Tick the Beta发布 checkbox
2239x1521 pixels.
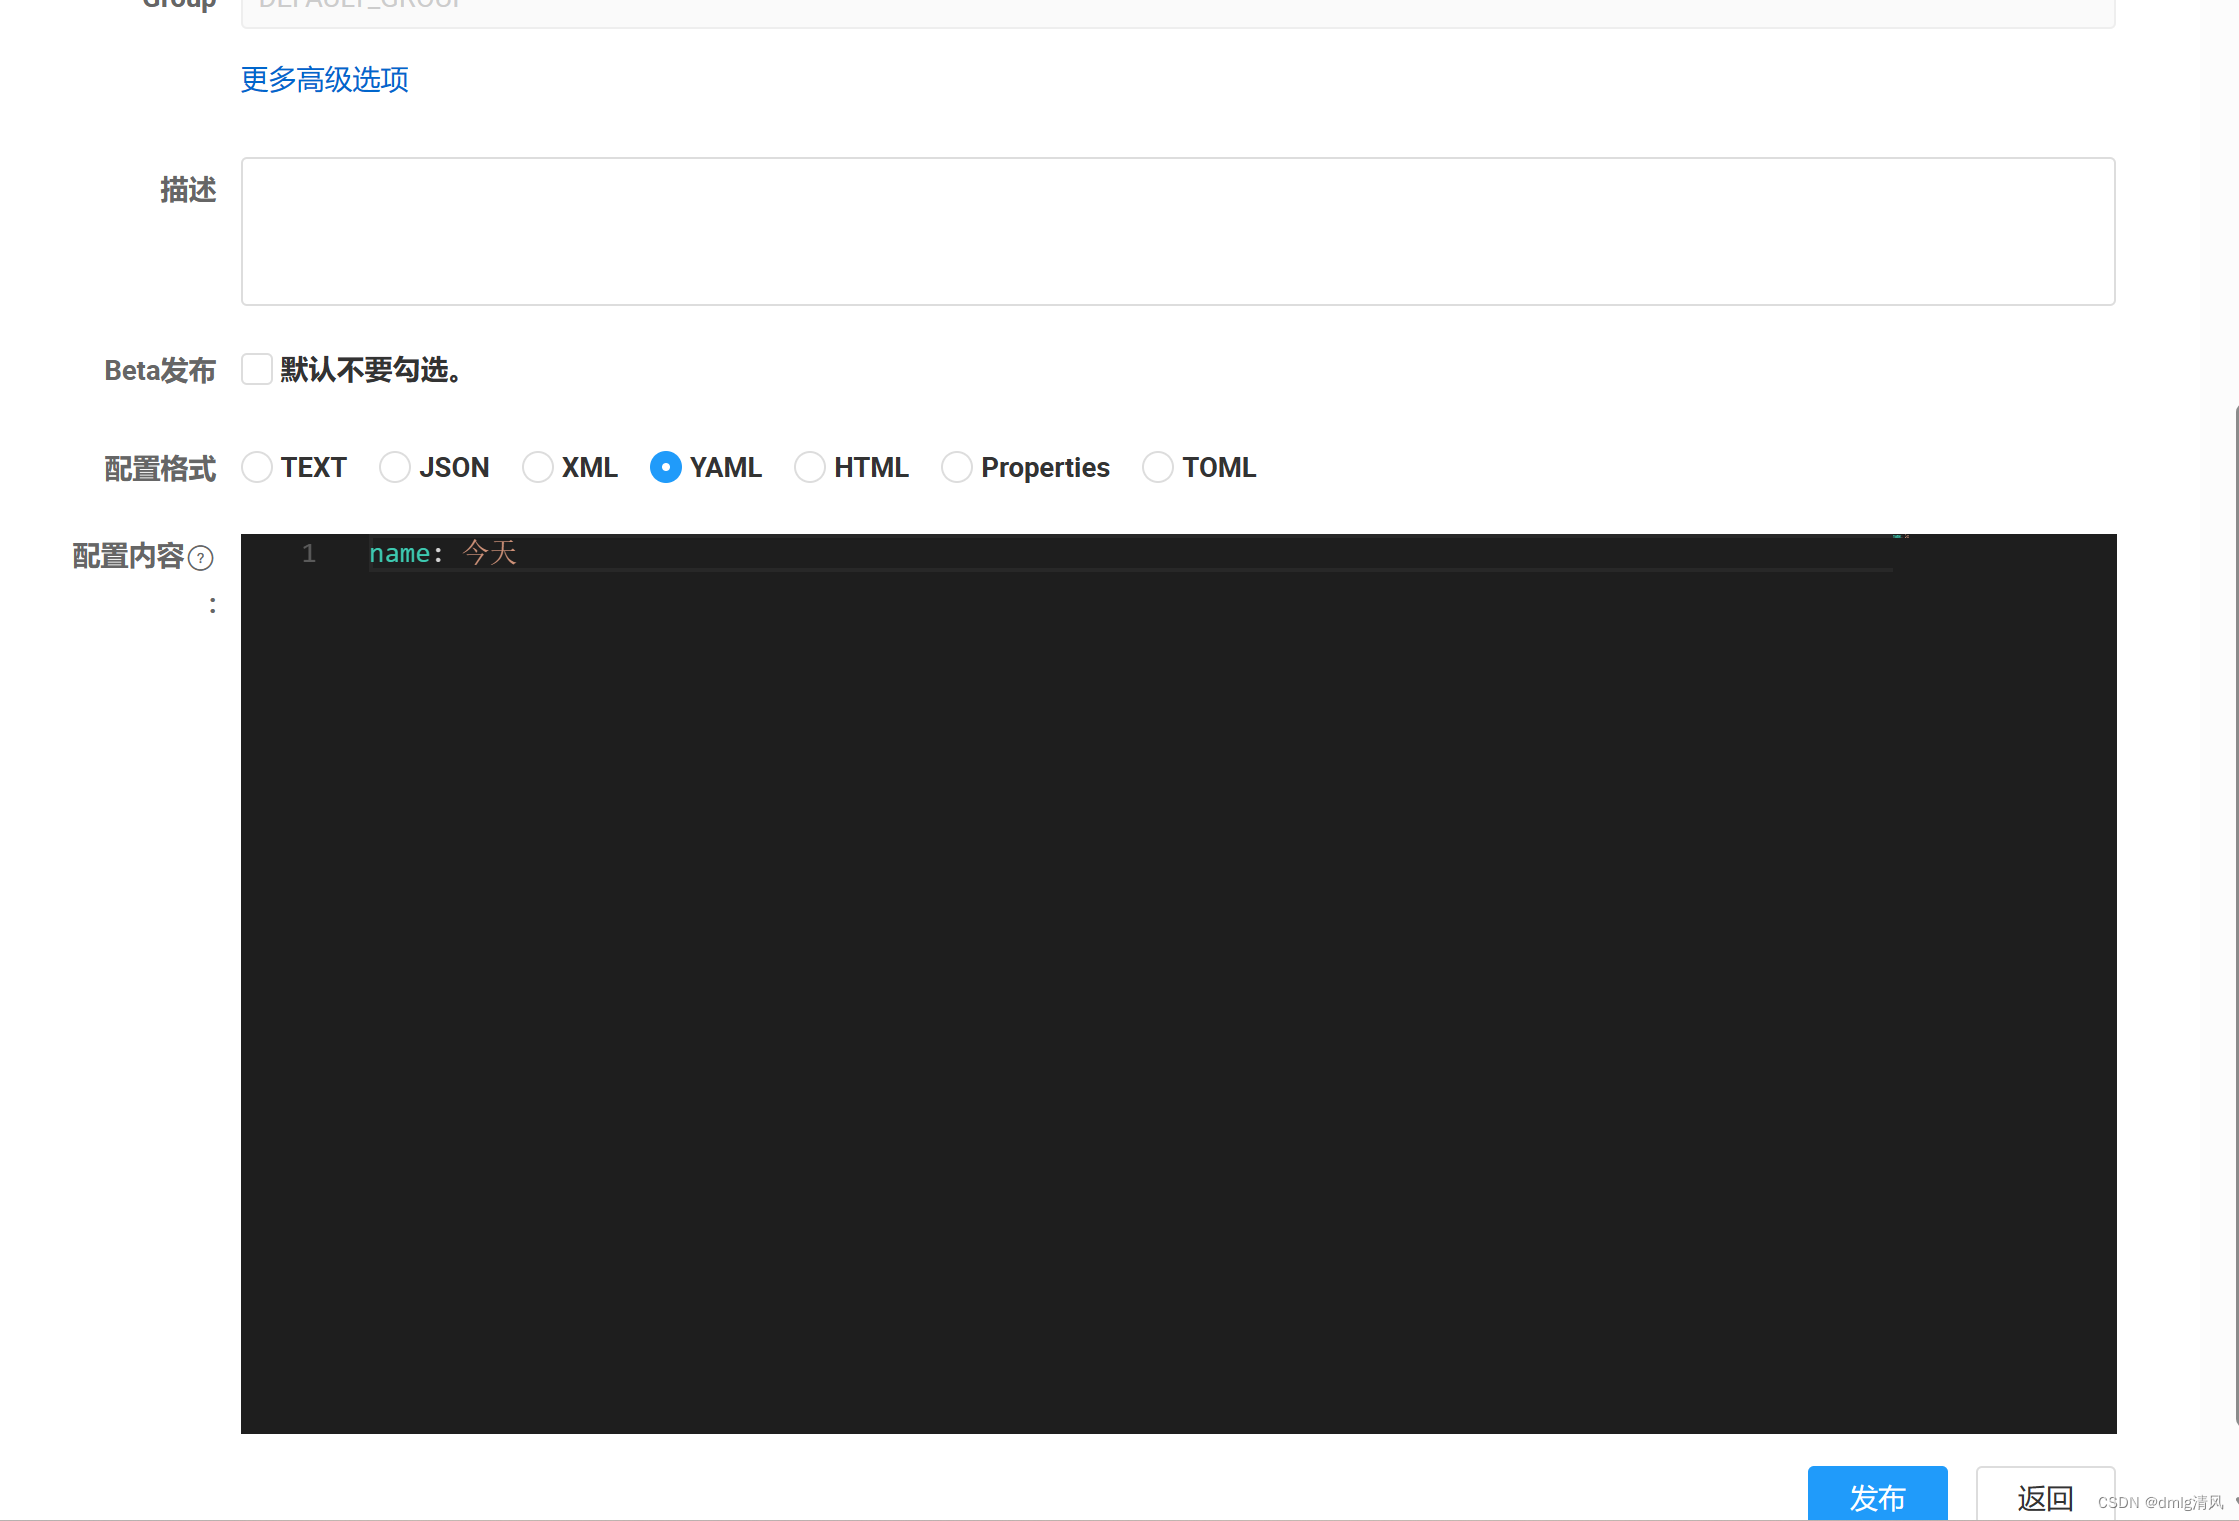coord(257,369)
